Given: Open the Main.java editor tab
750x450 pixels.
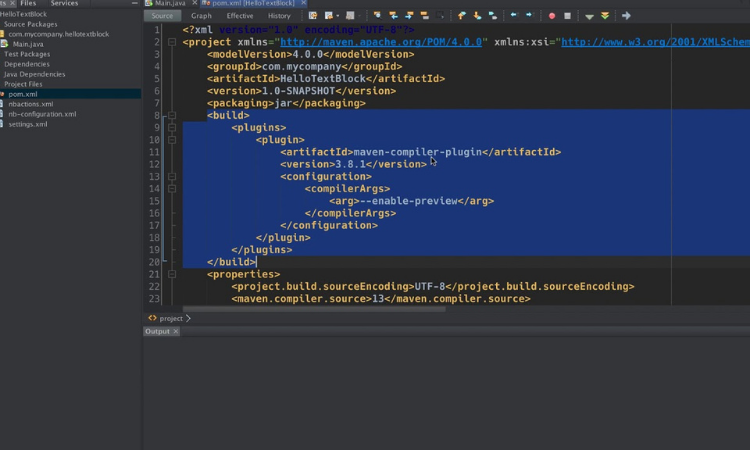Looking at the screenshot, I should click(x=170, y=3).
